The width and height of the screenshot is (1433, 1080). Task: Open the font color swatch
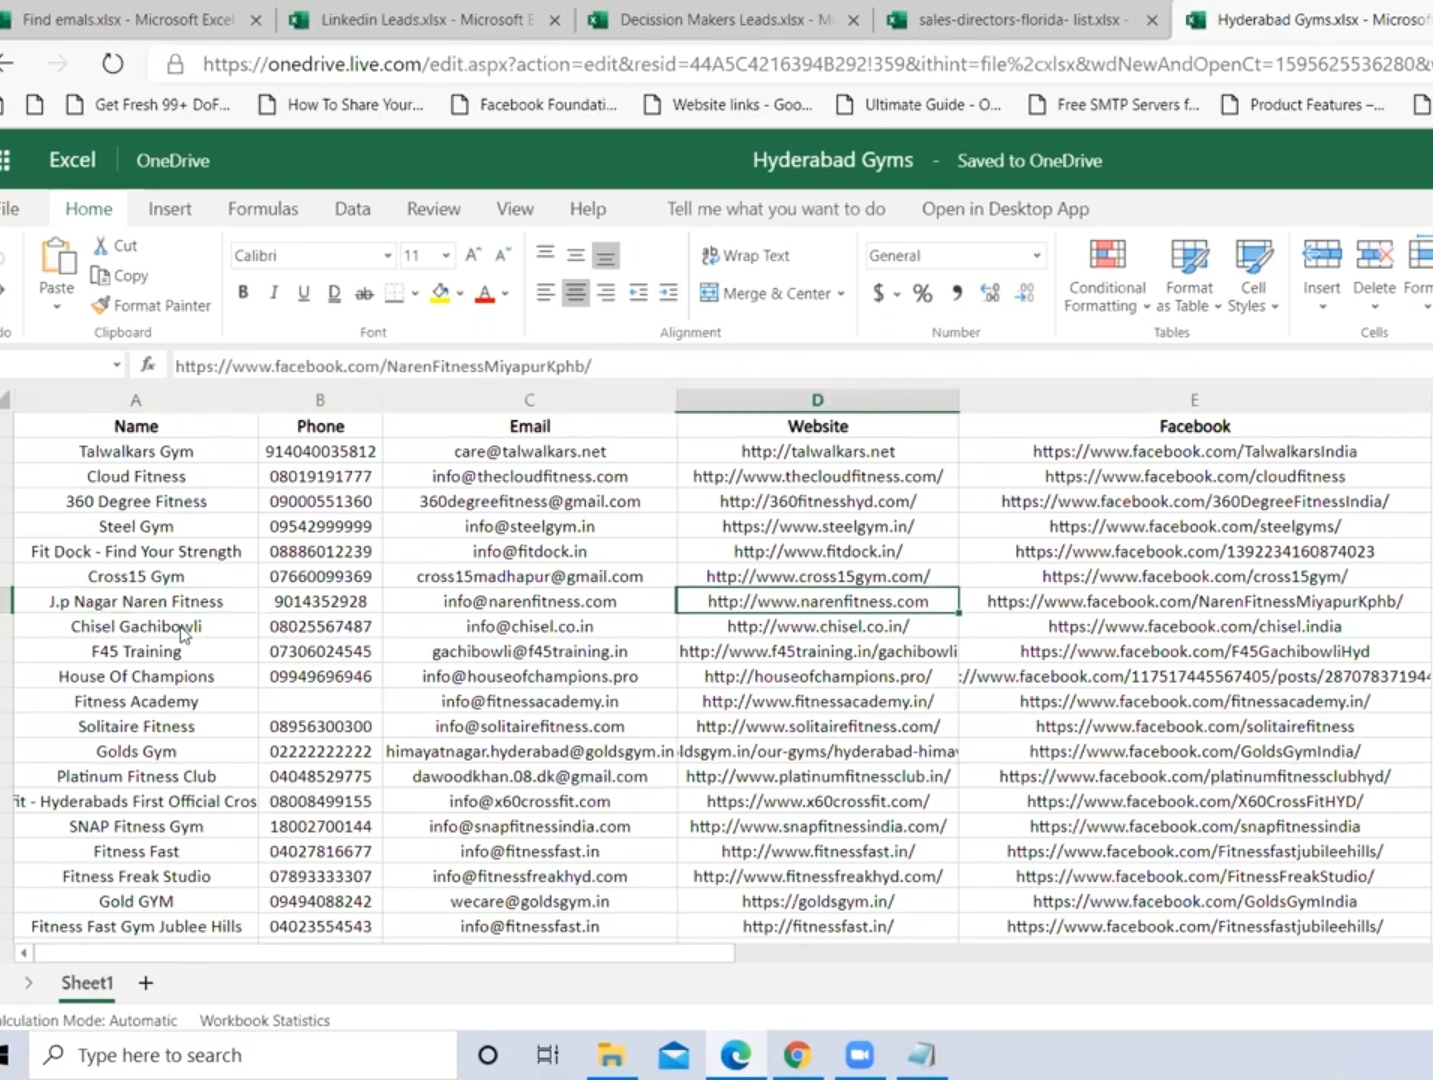click(x=483, y=293)
